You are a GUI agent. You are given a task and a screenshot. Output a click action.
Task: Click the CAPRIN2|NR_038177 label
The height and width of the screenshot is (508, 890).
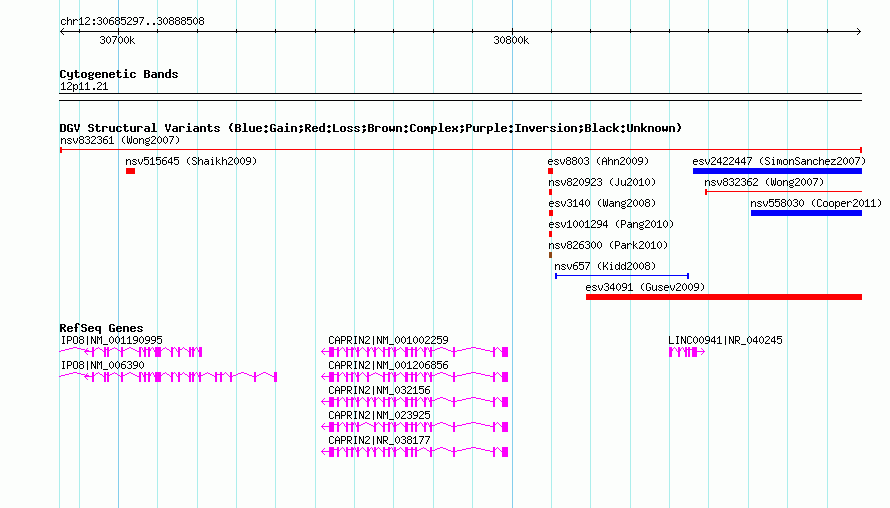(379, 440)
